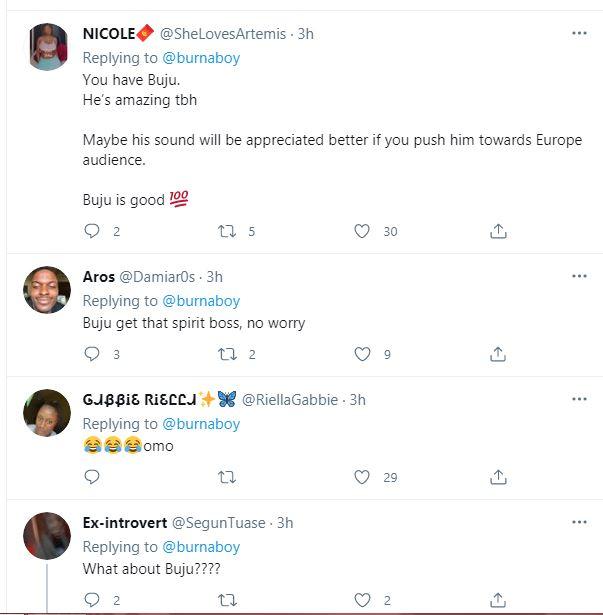
Task: Share NICOLE's tweet via share icon
Action: click(x=497, y=231)
